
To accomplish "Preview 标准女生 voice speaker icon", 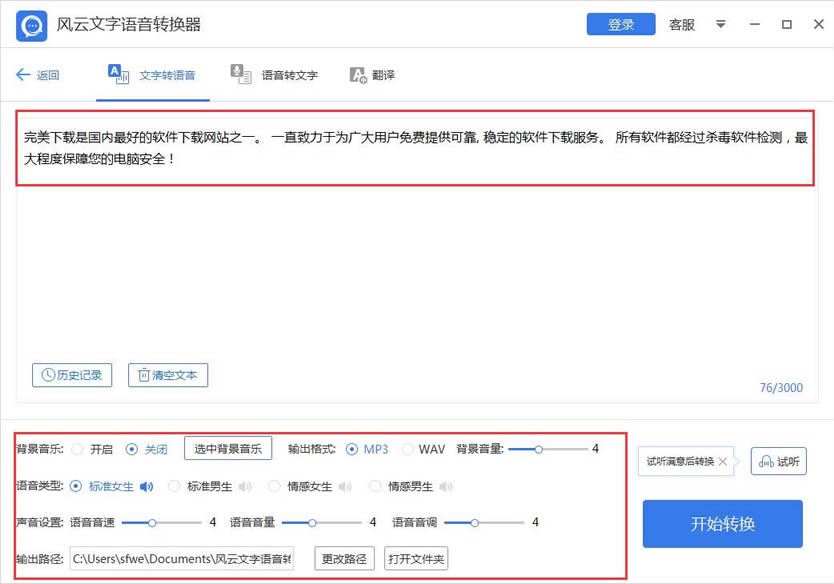I will coord(146,487).
